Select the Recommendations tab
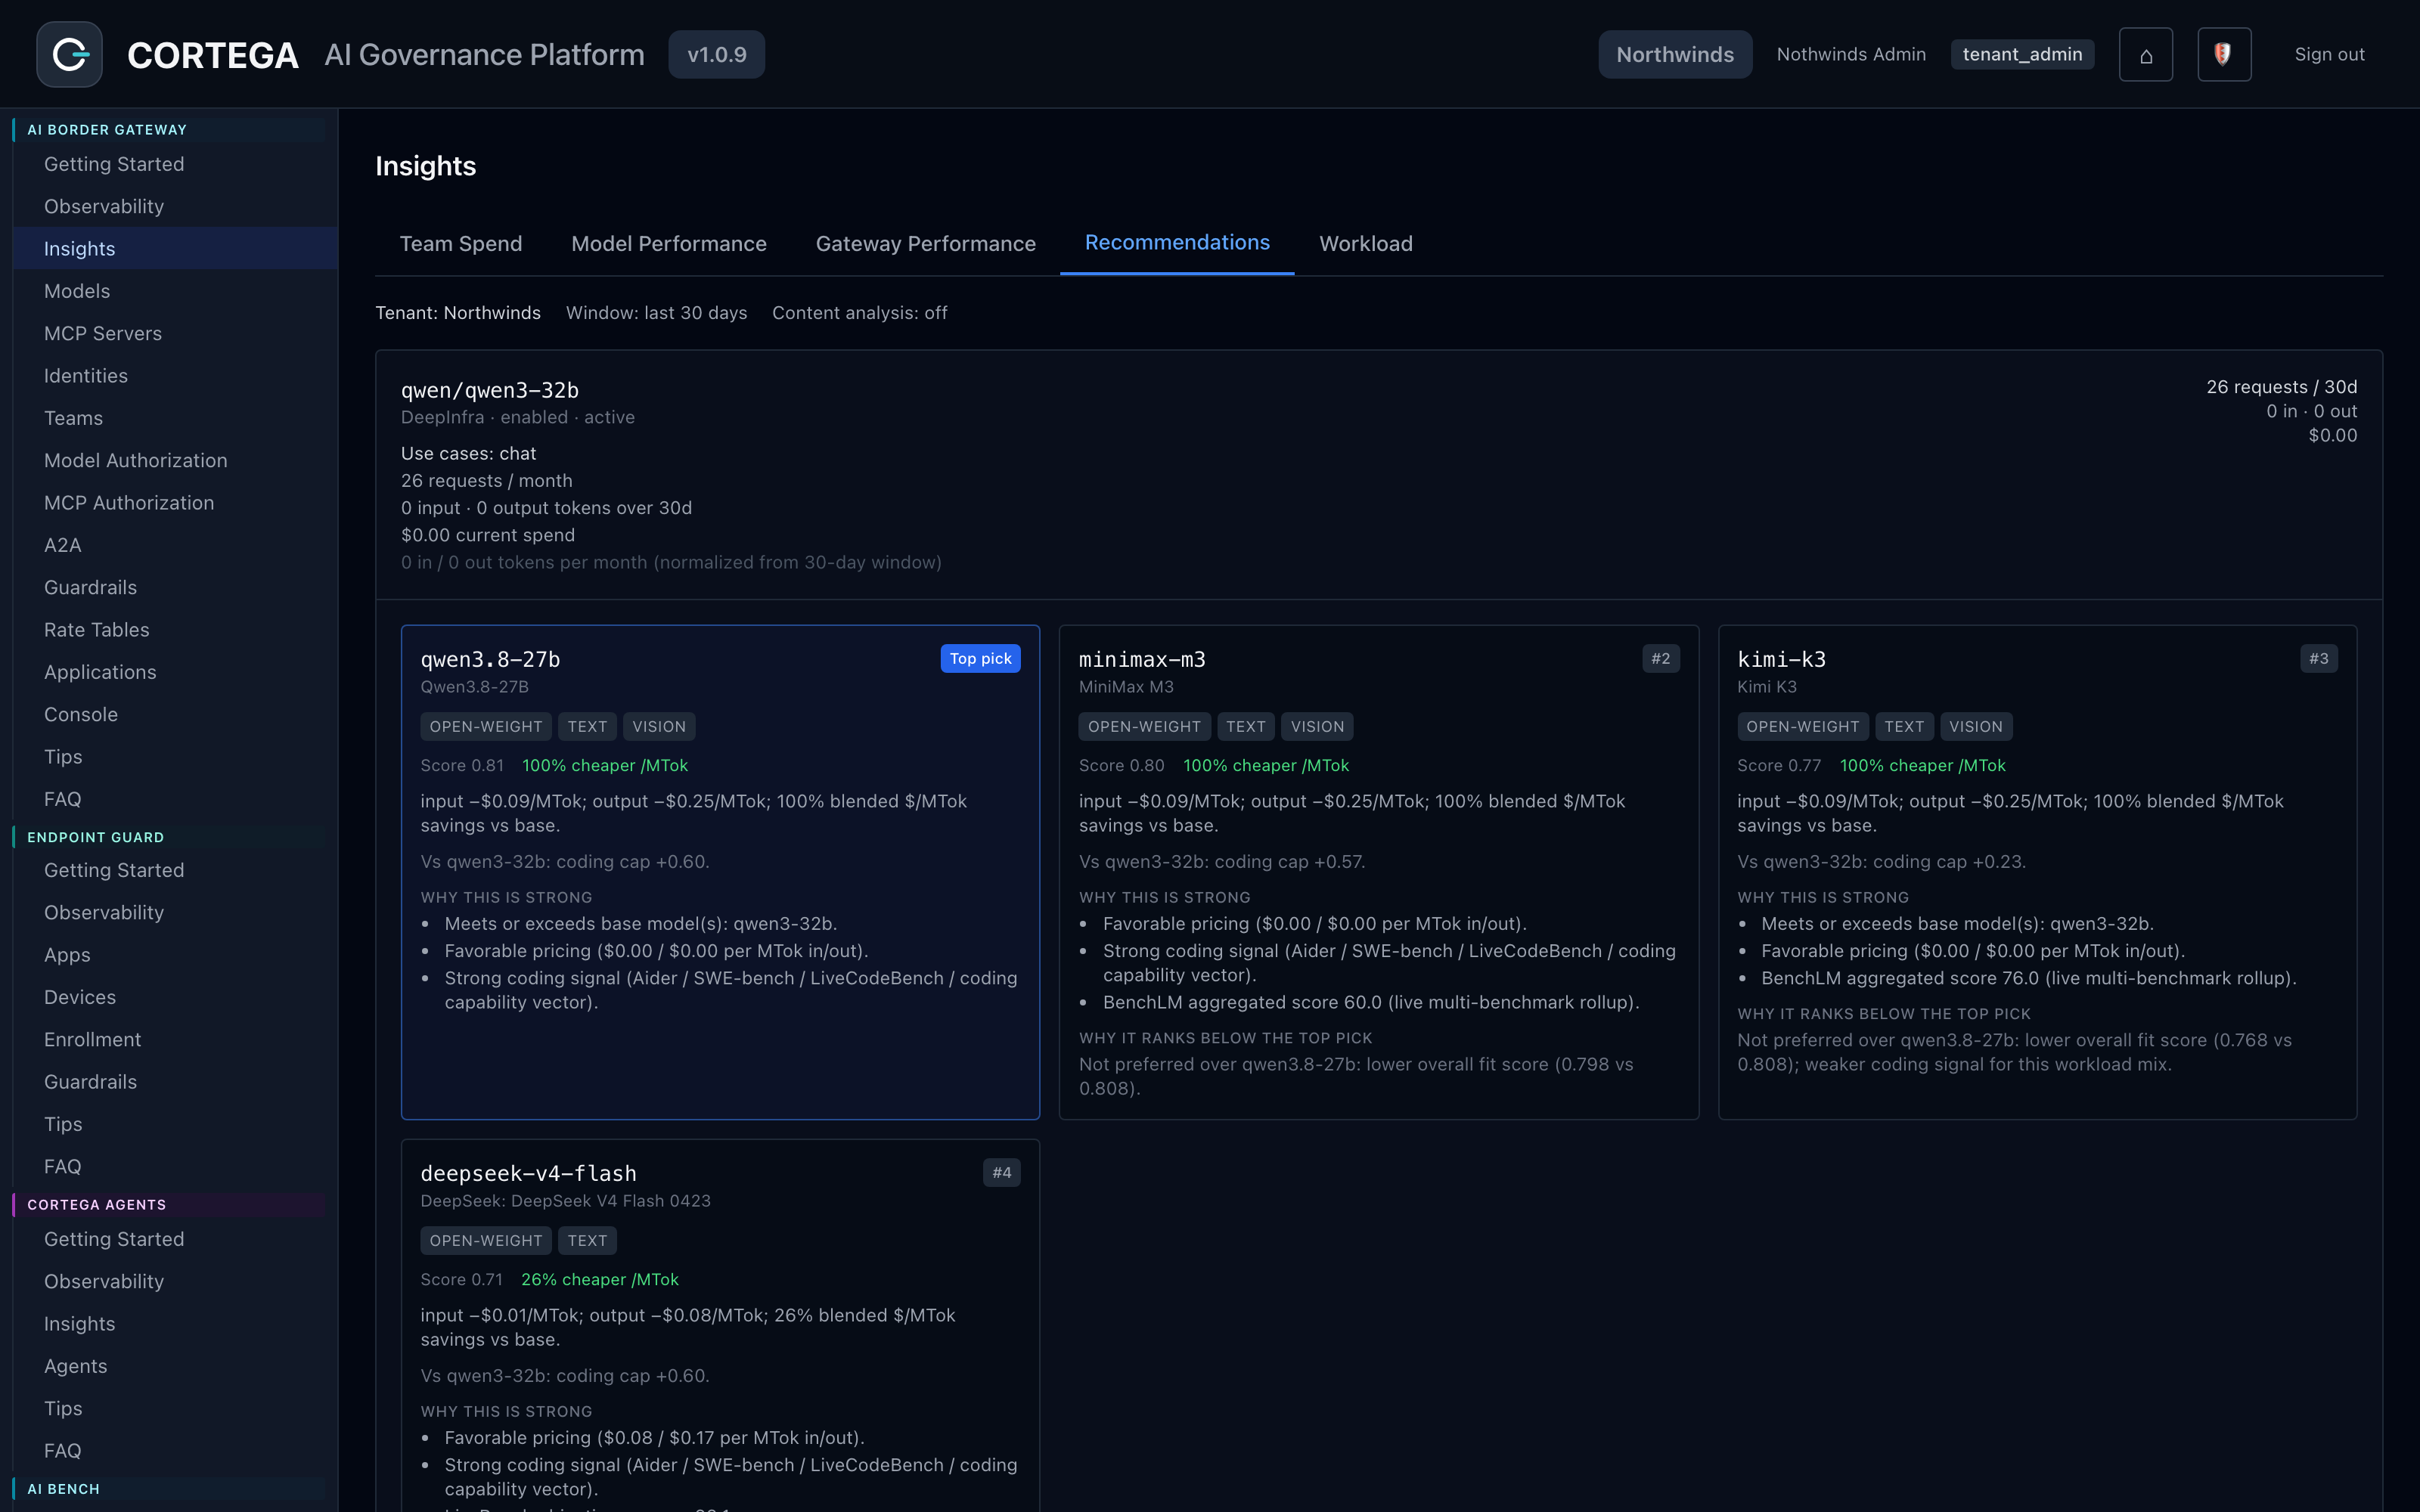2420x1512 pixels. 1177,243
